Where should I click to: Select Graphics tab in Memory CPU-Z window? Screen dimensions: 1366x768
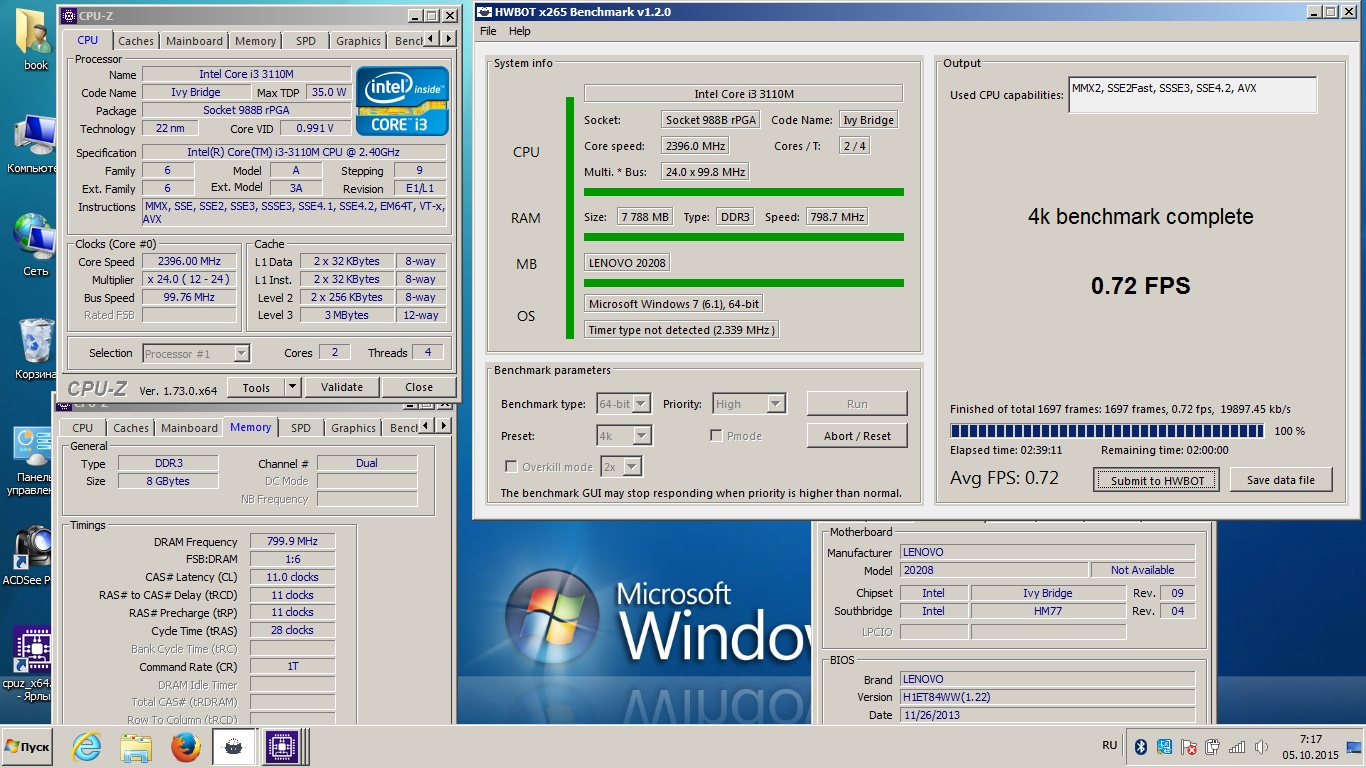[x=353, y=428]
